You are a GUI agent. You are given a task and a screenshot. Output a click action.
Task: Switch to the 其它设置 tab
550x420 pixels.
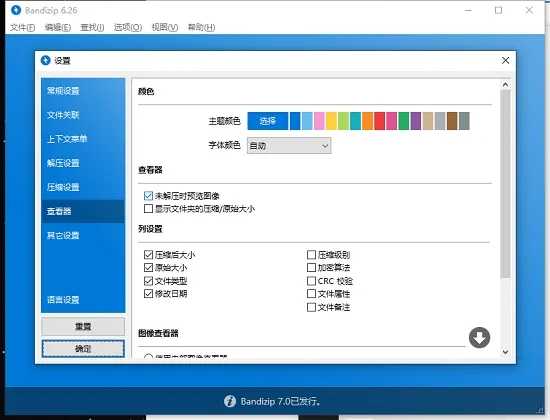[x=83, y=235]
